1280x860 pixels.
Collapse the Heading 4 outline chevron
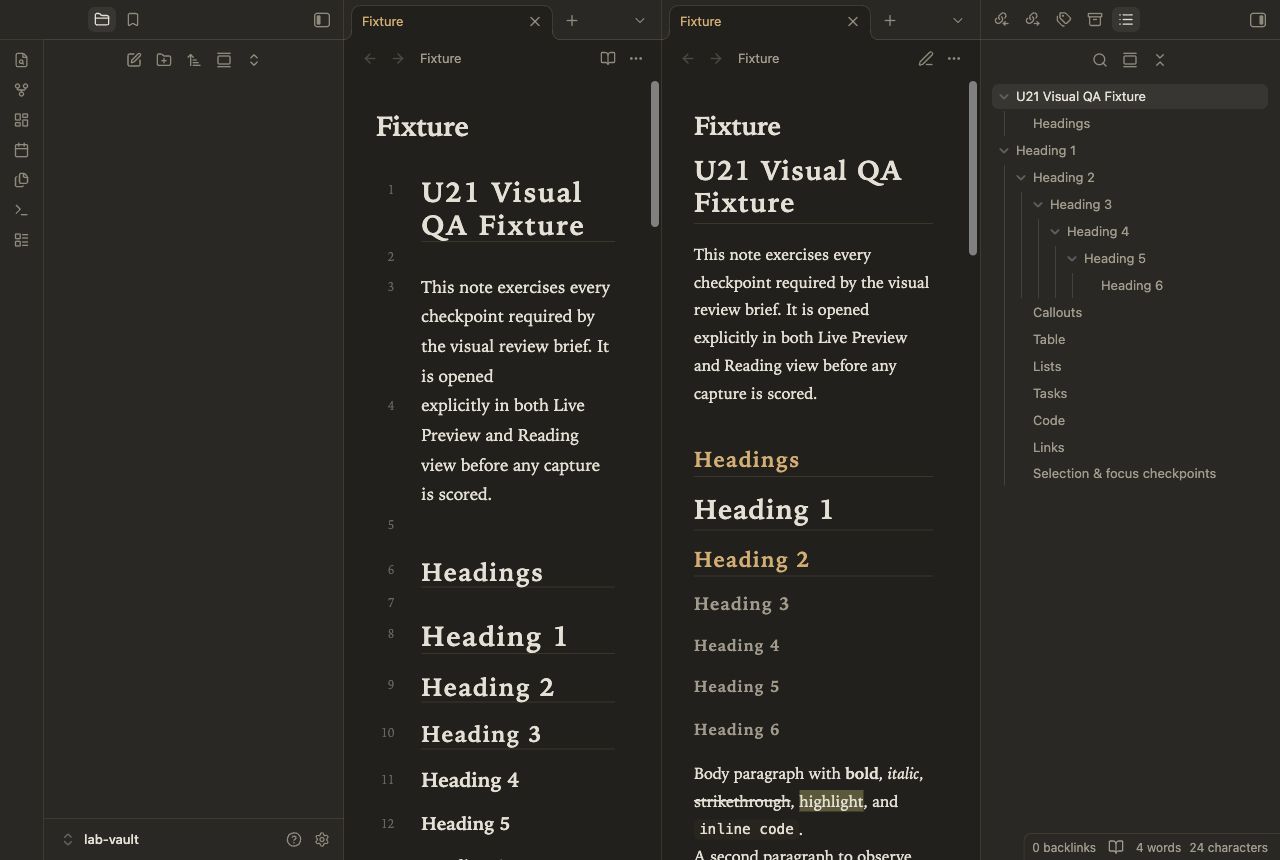[1055, 232]
